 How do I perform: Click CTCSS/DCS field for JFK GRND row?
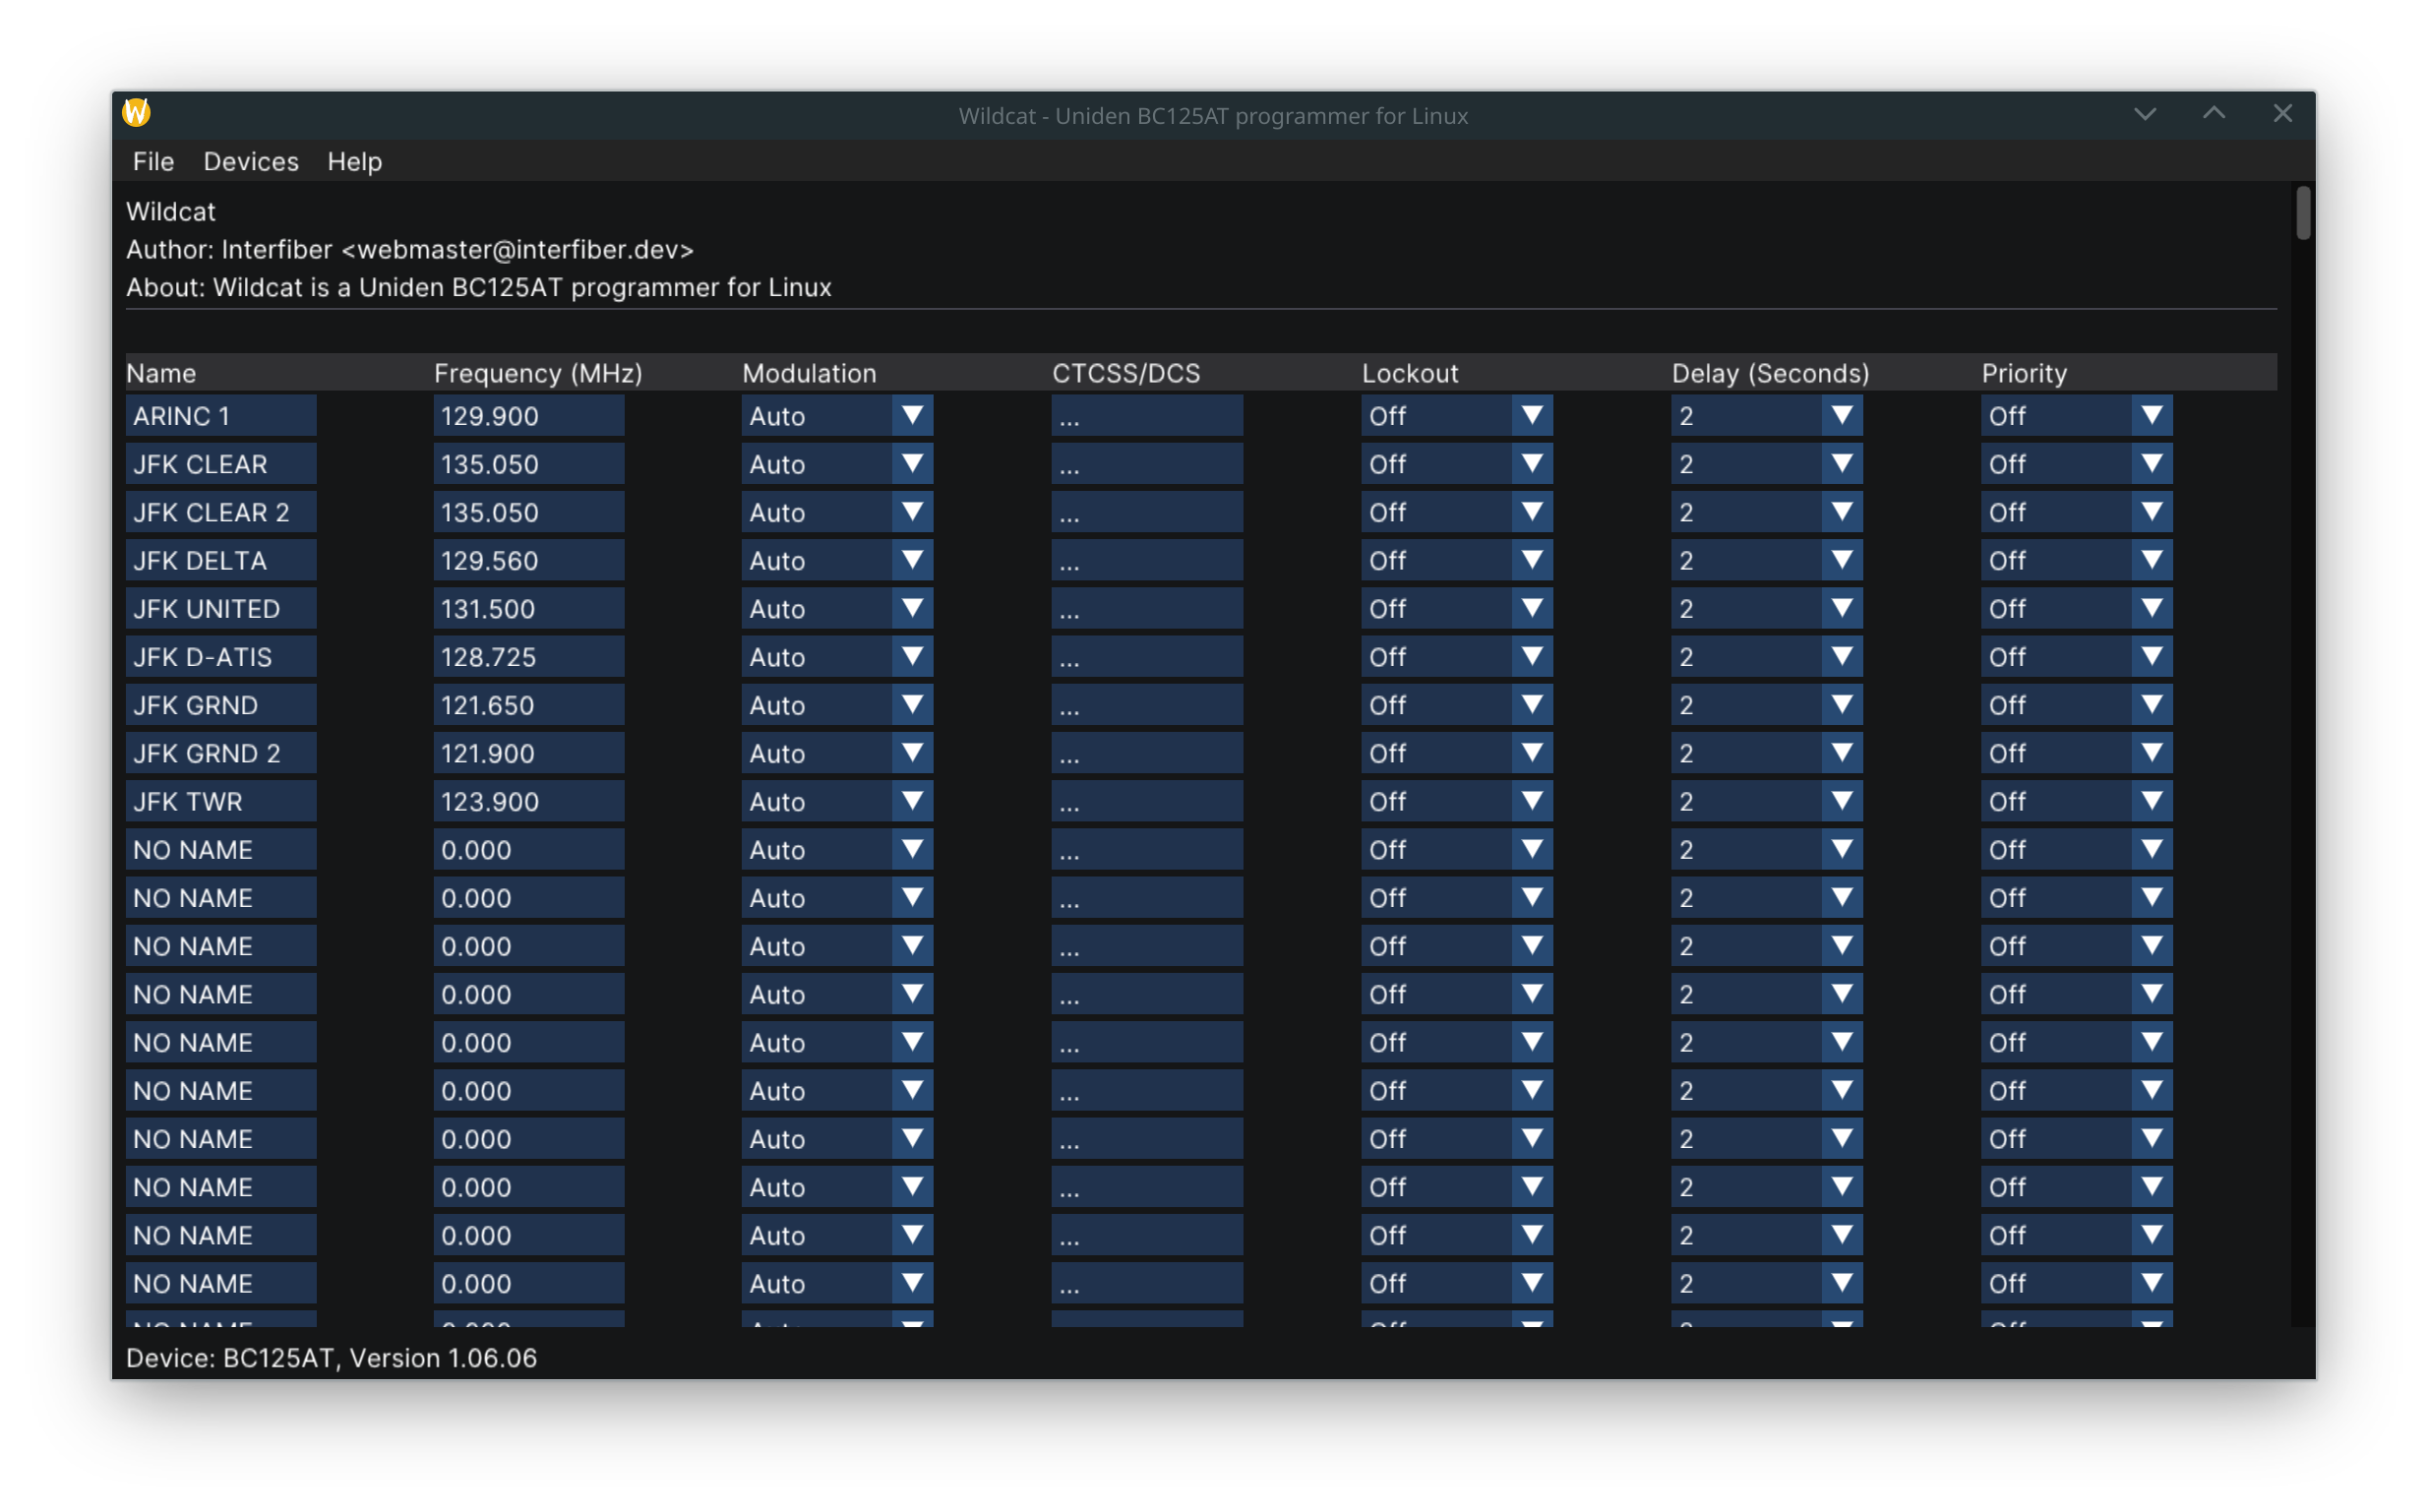point(1147,704)
